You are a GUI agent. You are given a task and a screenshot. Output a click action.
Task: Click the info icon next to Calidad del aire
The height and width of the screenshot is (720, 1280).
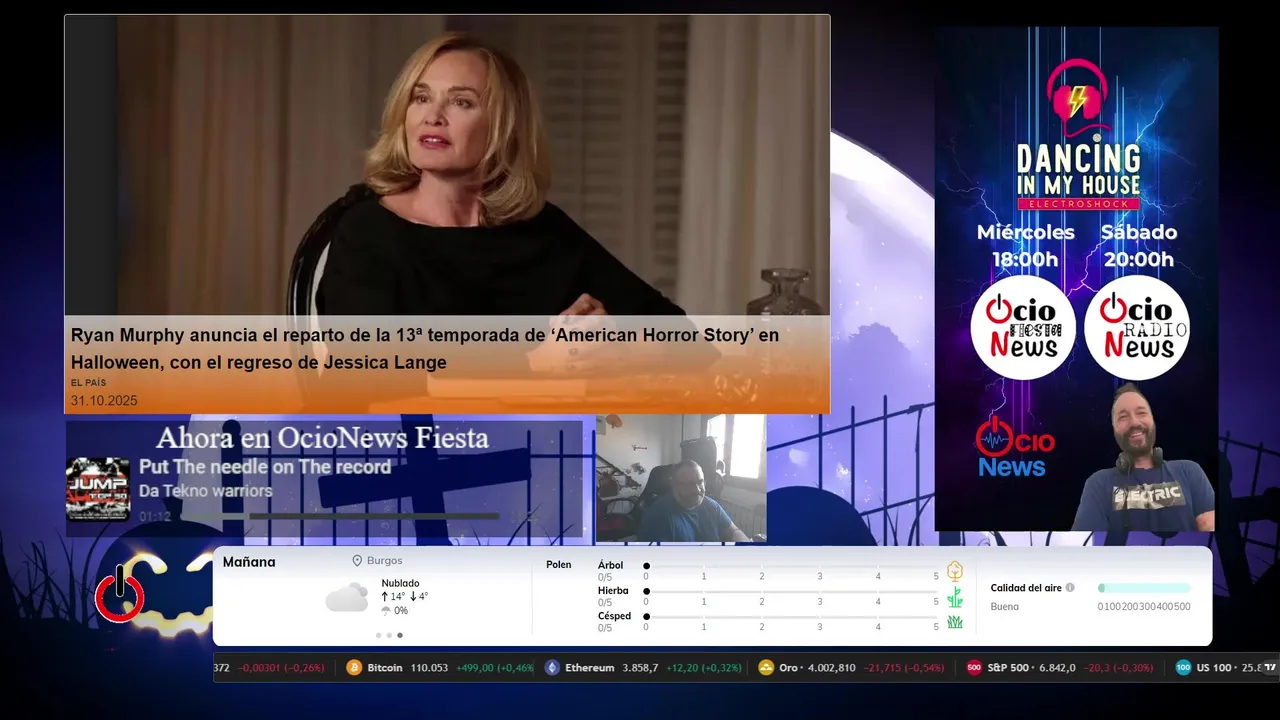pos(1070,588)
